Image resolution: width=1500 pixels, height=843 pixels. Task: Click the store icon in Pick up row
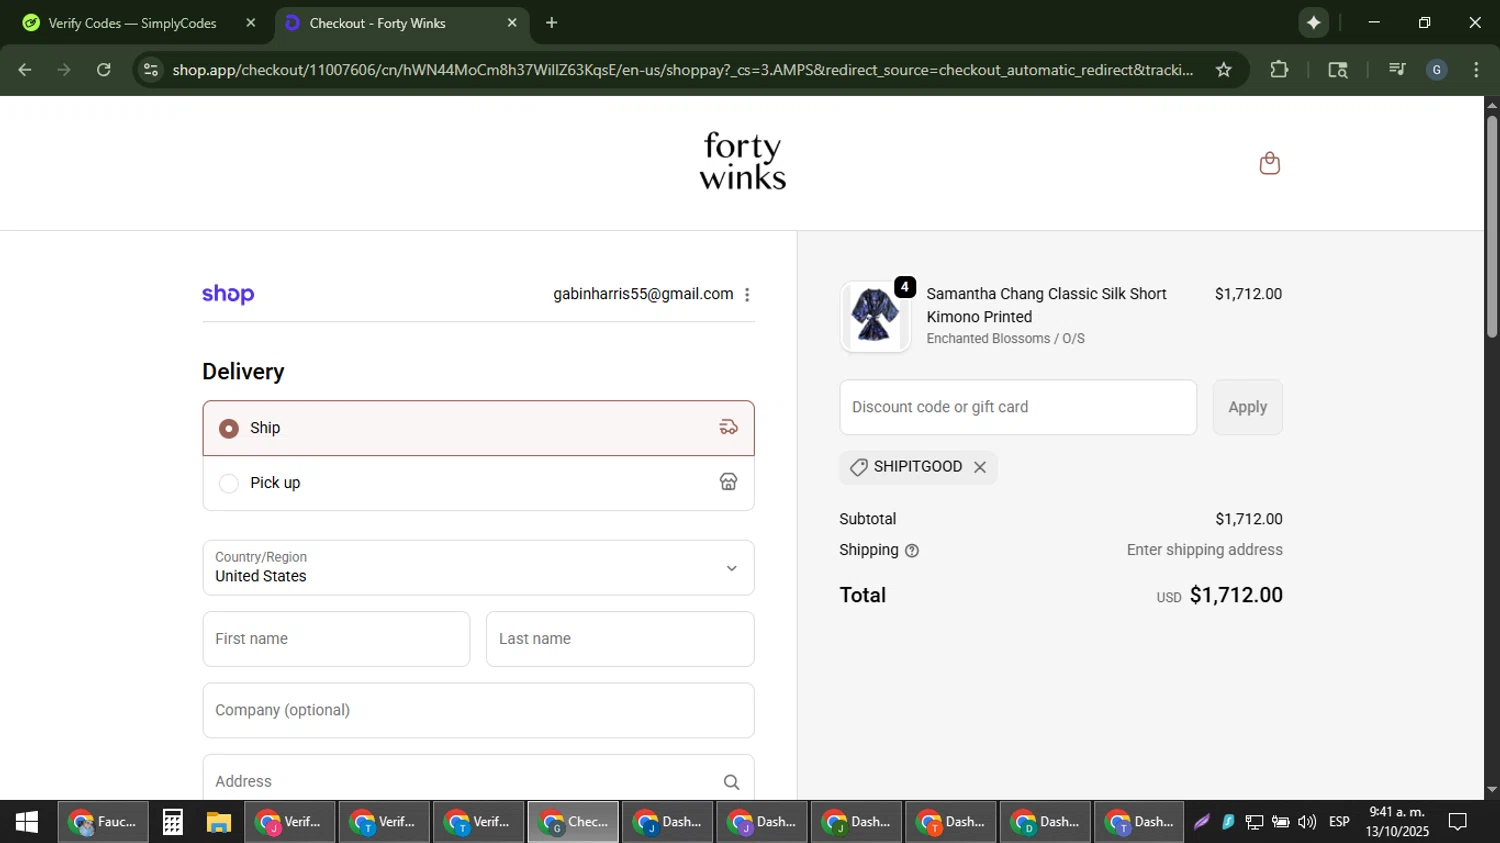[x=728, y=482]
